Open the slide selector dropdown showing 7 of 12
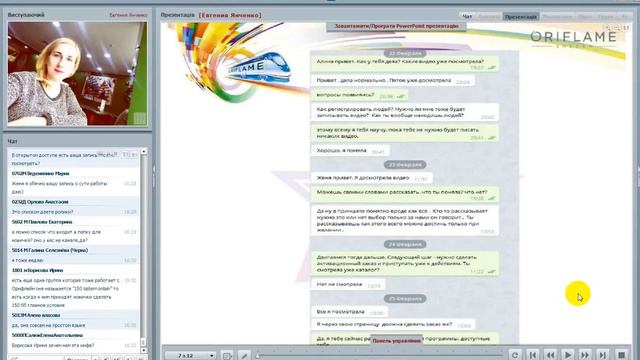Viewport: 640px width, 360px height. pyautogui.click(x=191, y=356)
